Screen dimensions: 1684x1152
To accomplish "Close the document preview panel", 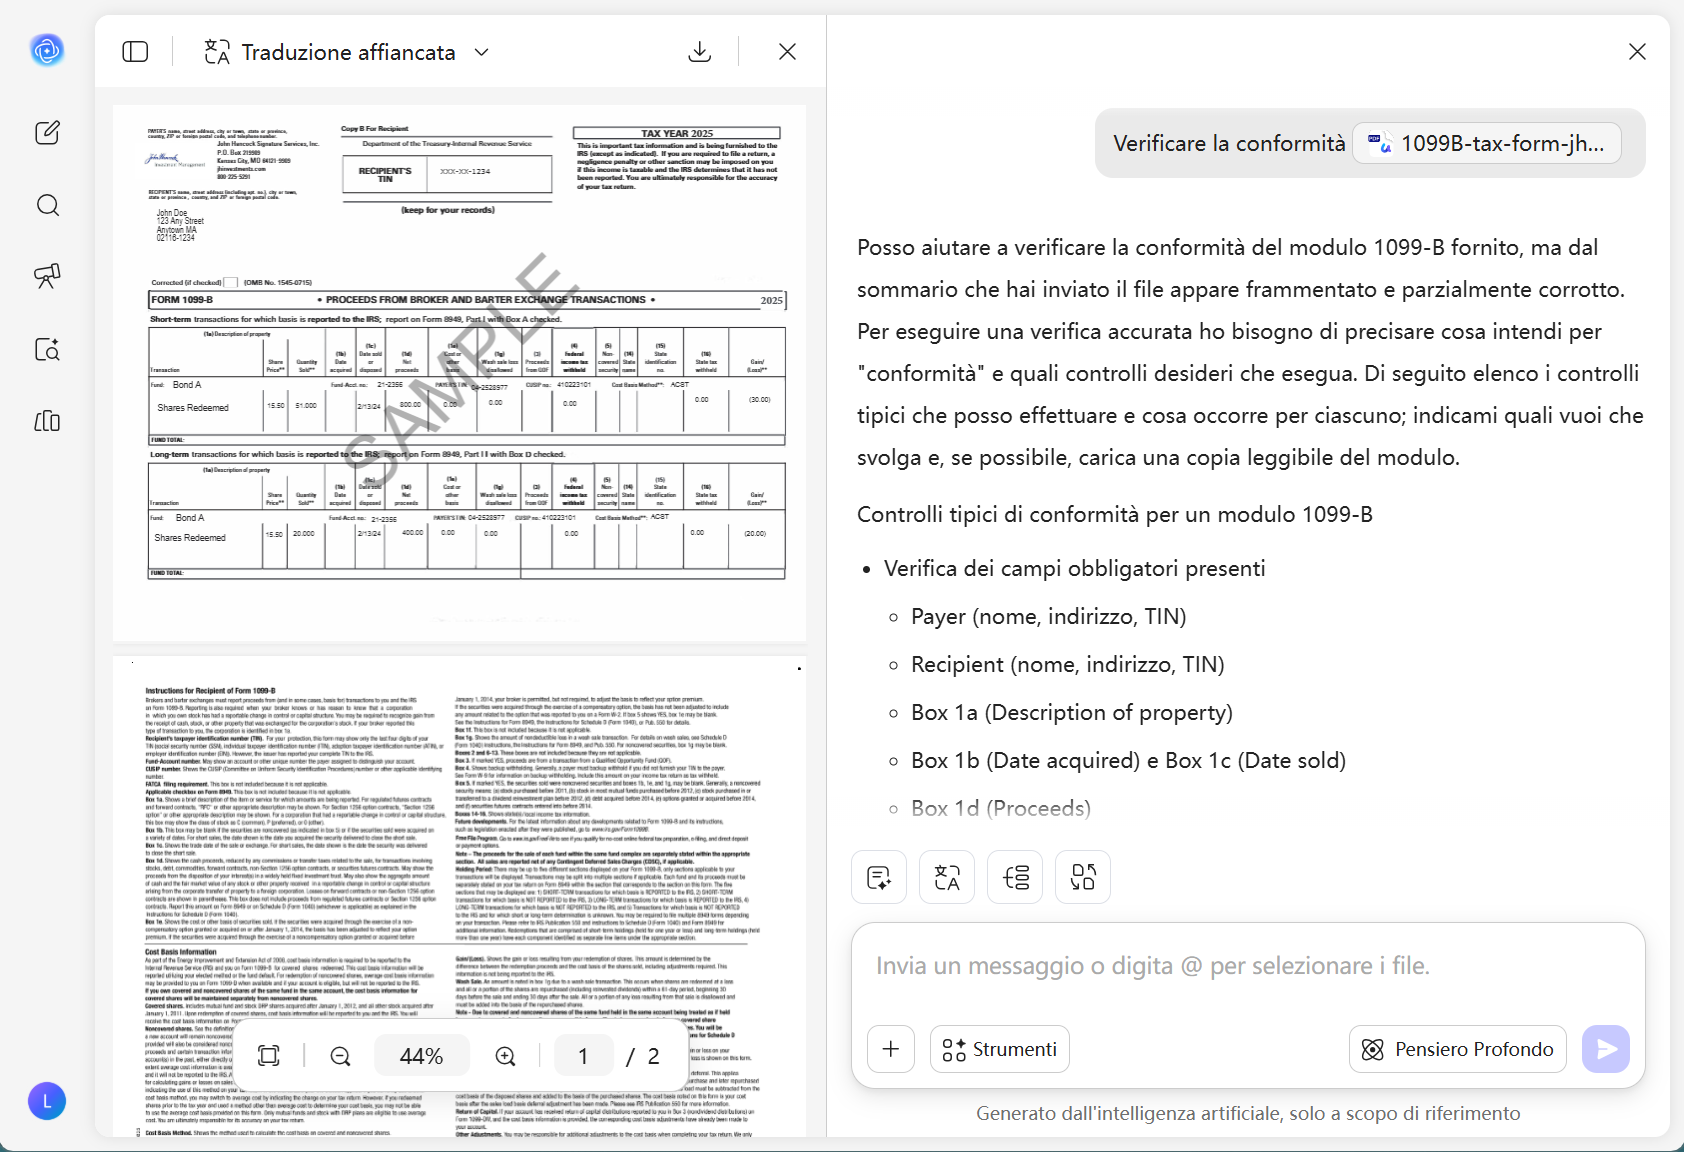I will pos(787,52).
